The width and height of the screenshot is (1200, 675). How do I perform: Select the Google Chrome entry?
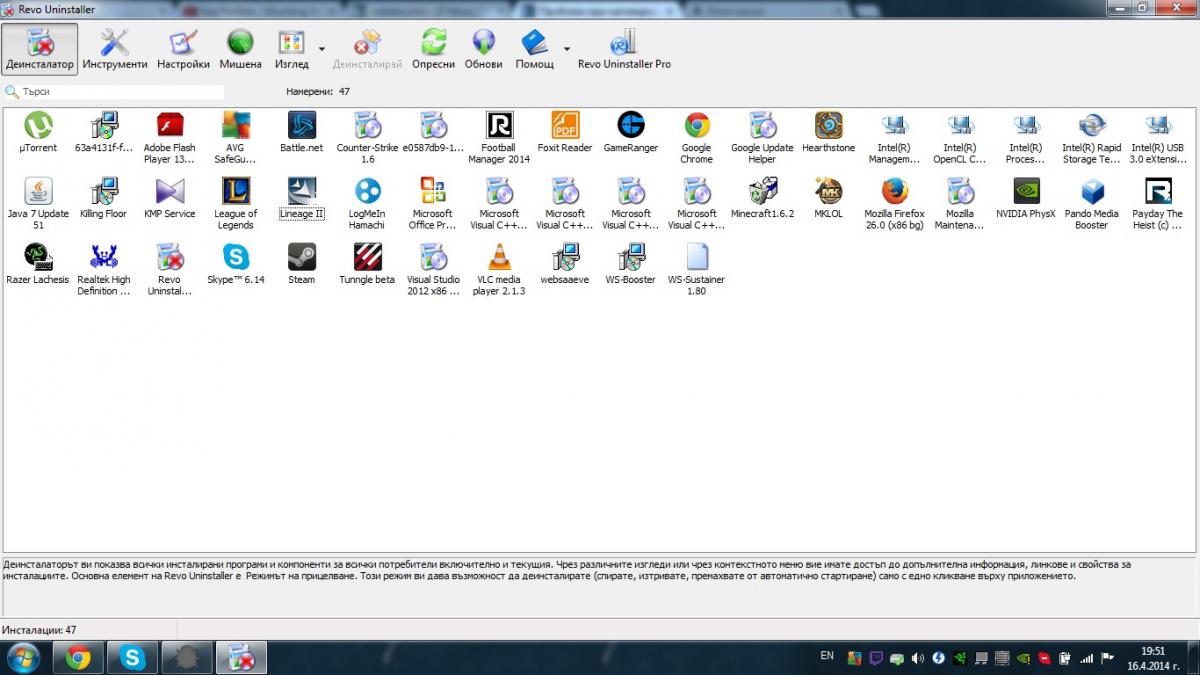click(696, 138)
